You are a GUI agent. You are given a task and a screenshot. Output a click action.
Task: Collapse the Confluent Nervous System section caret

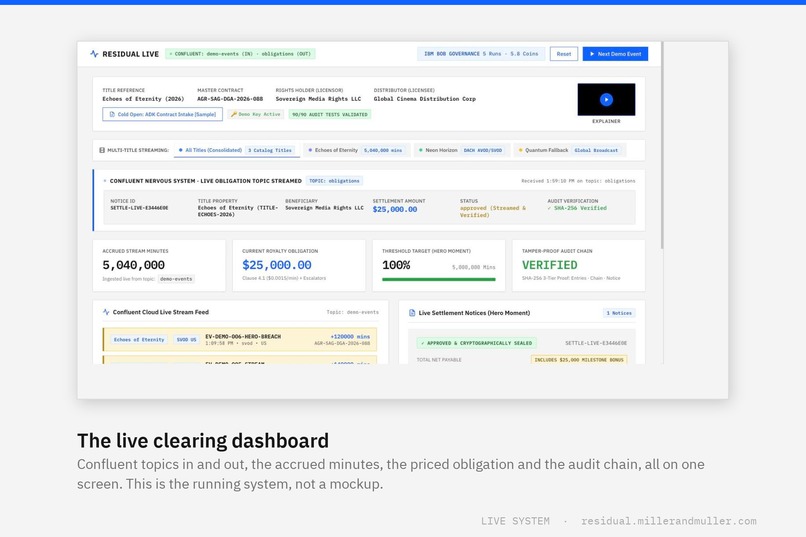[x=105, y=181]
